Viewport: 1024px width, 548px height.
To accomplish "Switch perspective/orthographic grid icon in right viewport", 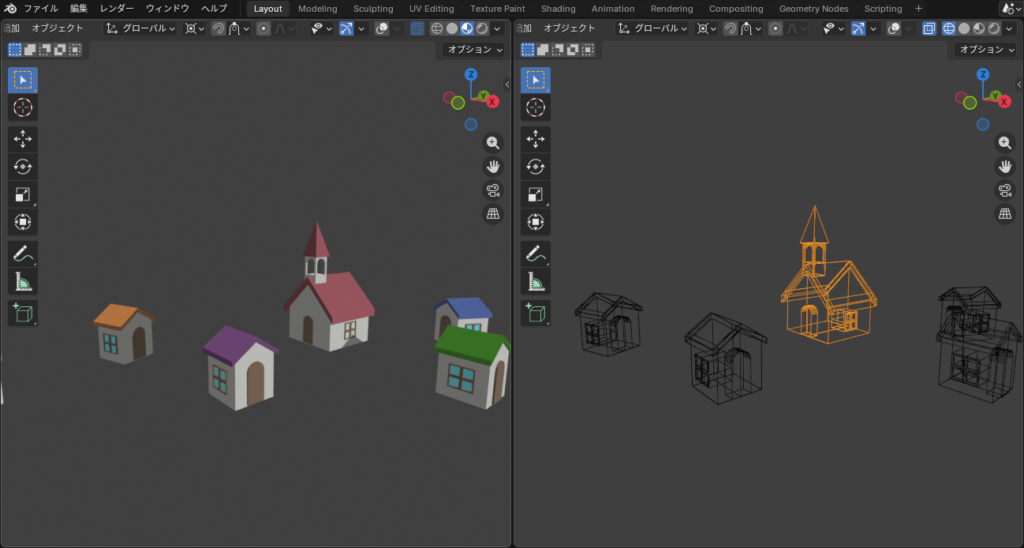I will point(1005,214).
